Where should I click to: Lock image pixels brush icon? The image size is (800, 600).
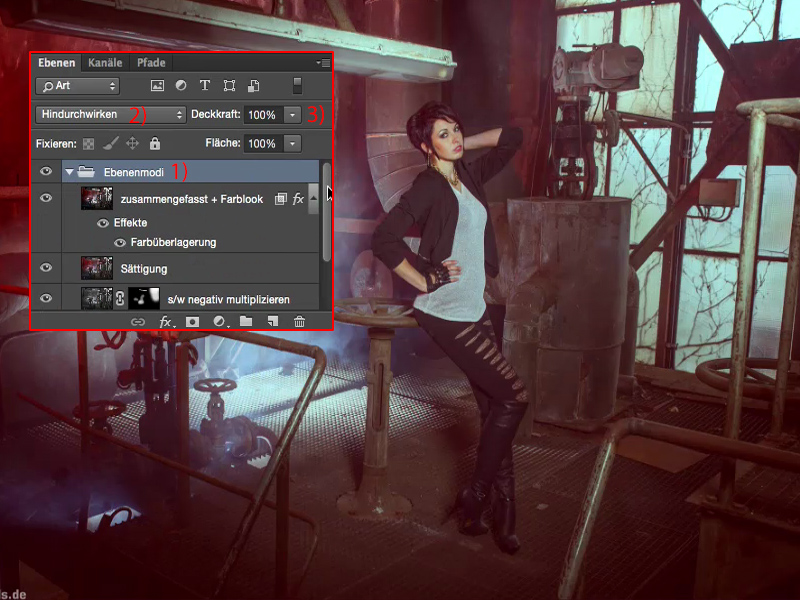tap(110, 143)
